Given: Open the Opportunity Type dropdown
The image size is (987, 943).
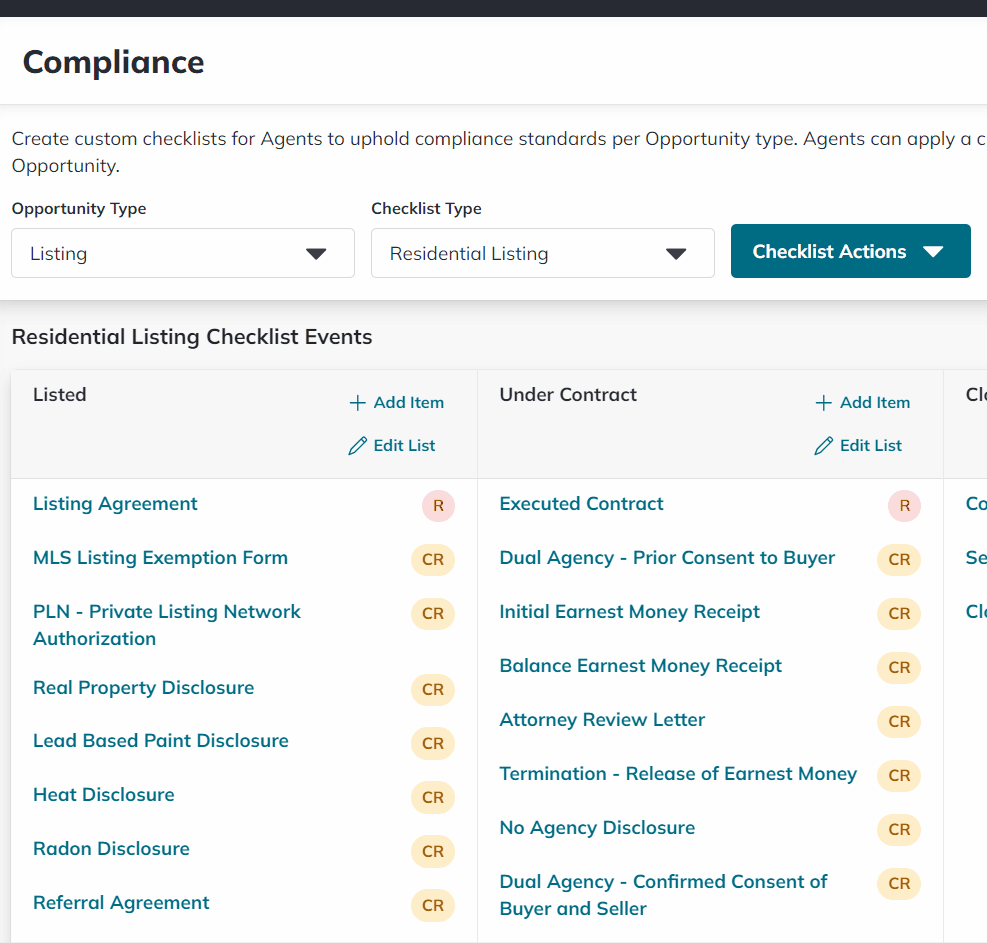Looking at the screenshot, I should point(182,253).
